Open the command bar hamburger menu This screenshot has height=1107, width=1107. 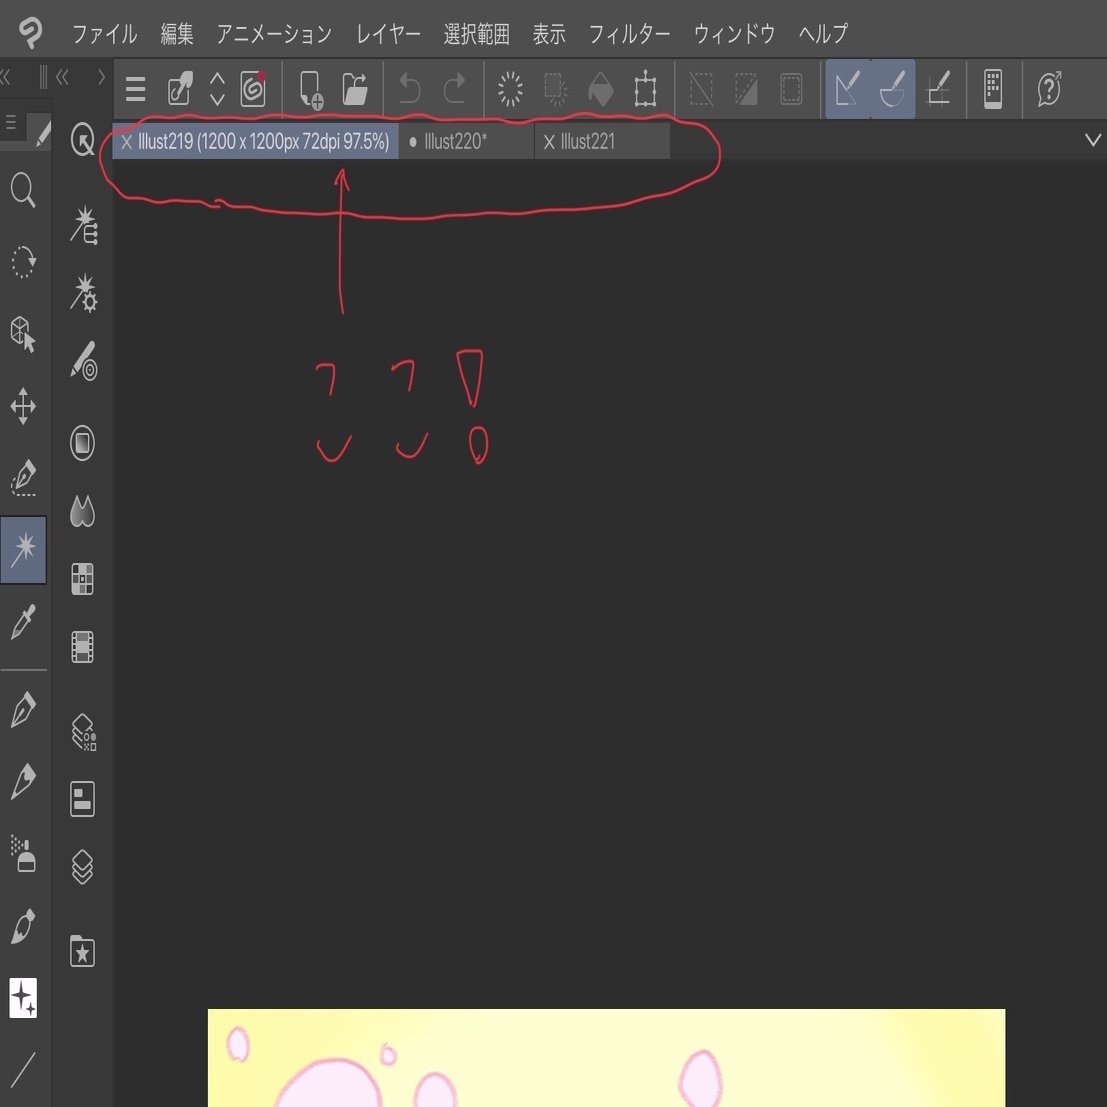(136, 89)
